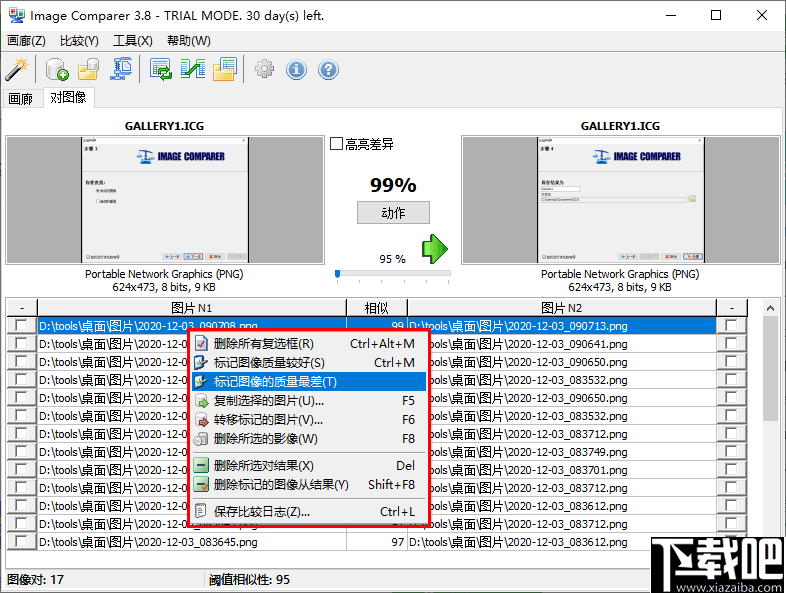Tick right checkbox for 083749.png row
The width and height of the screenshot is (786, 593).
731,452
